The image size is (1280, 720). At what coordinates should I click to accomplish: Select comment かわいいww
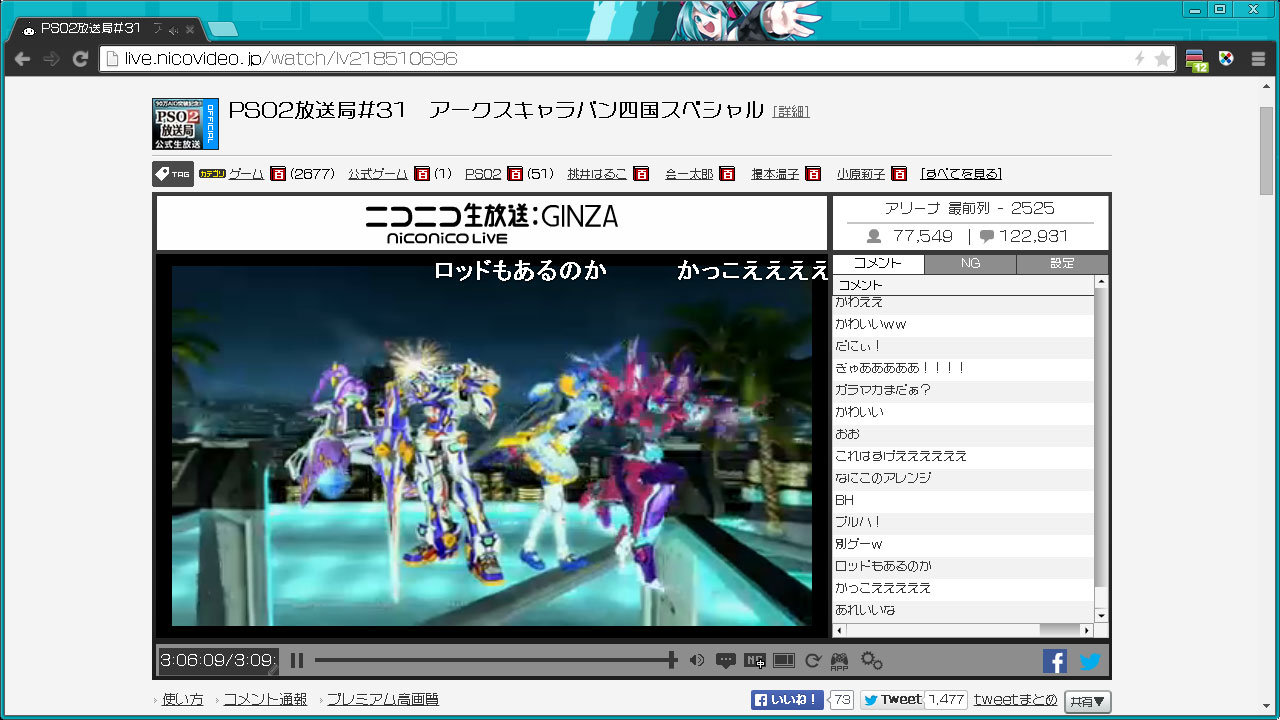963,324
